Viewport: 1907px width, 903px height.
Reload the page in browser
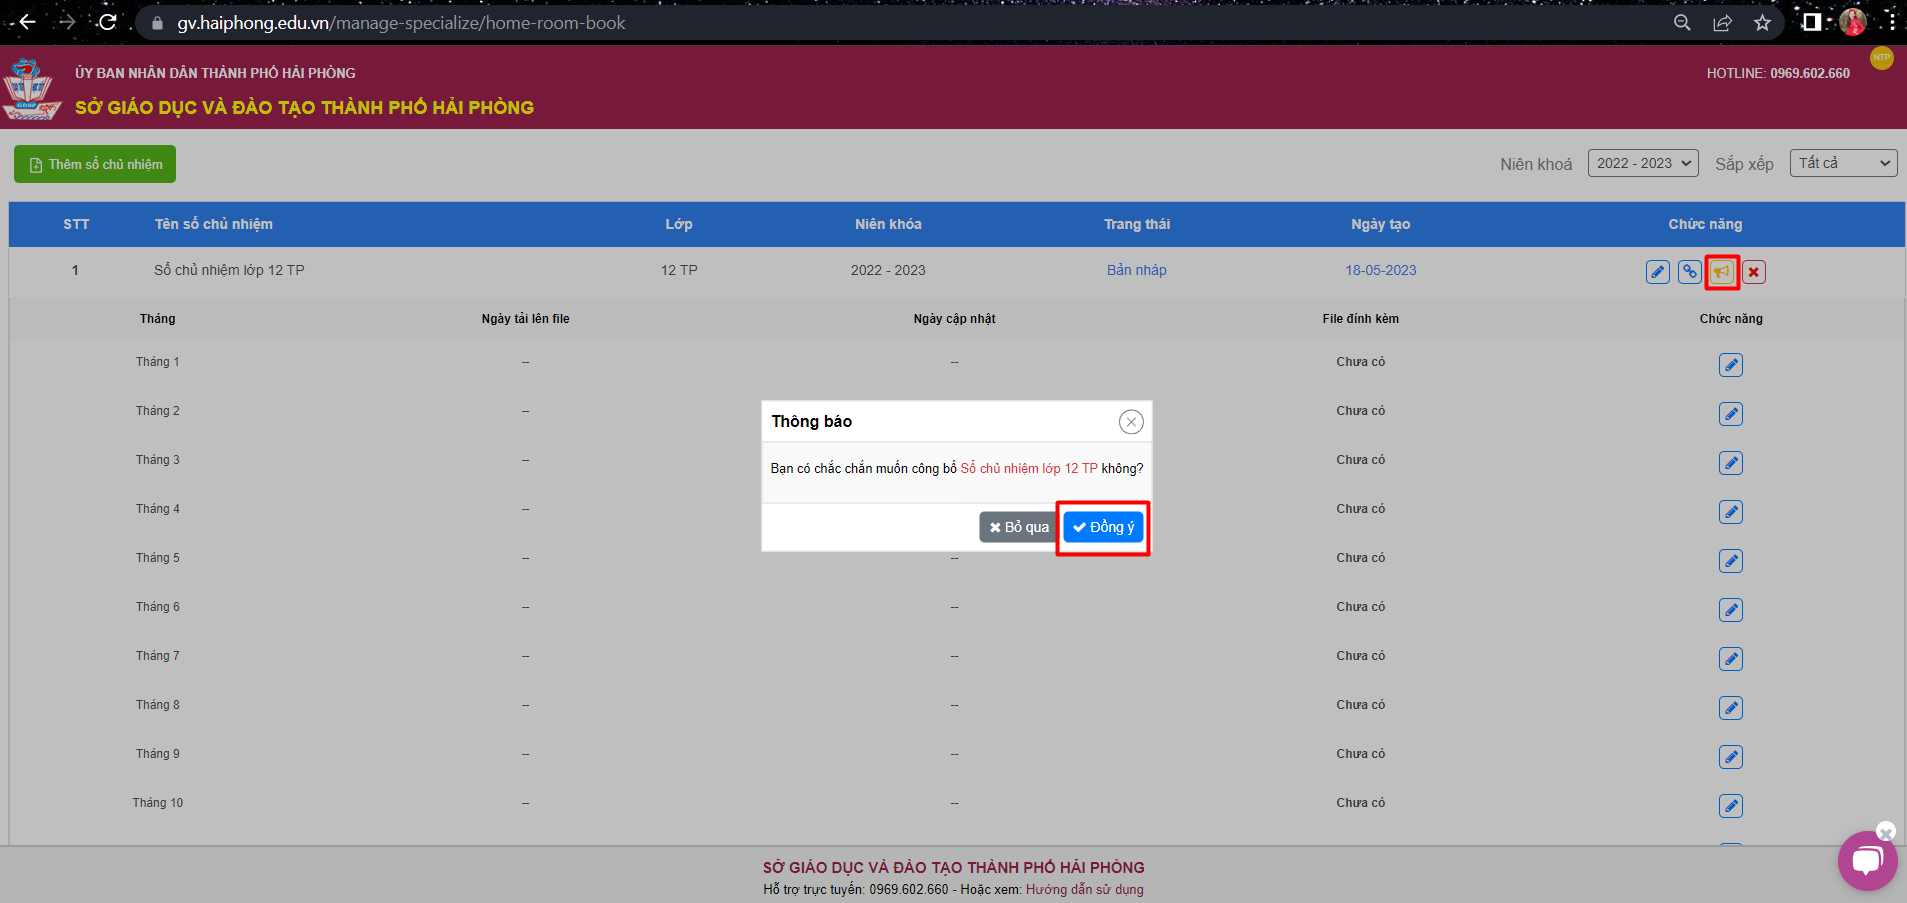tap(107, 22)
